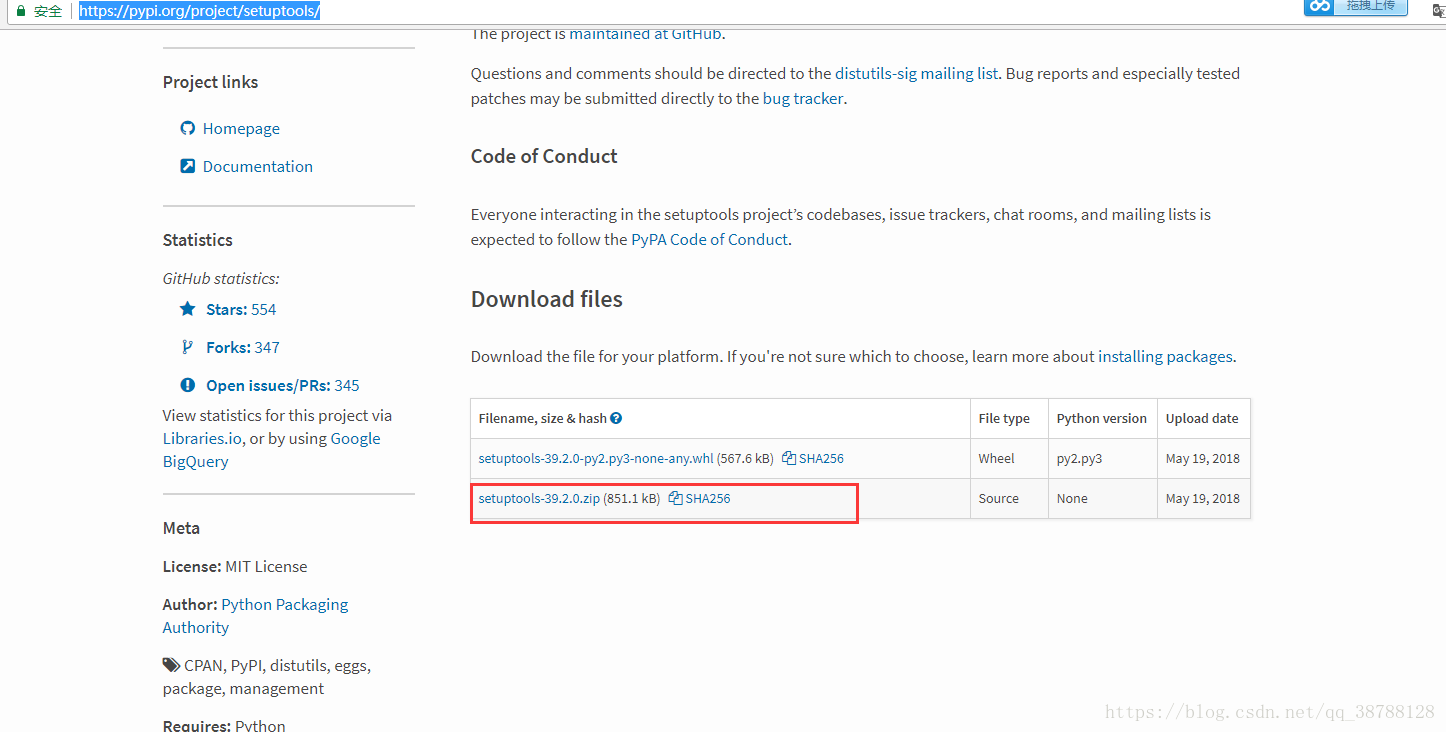
Task: Click the Meta sidebar heading
Action: click(x=181, y=528)
